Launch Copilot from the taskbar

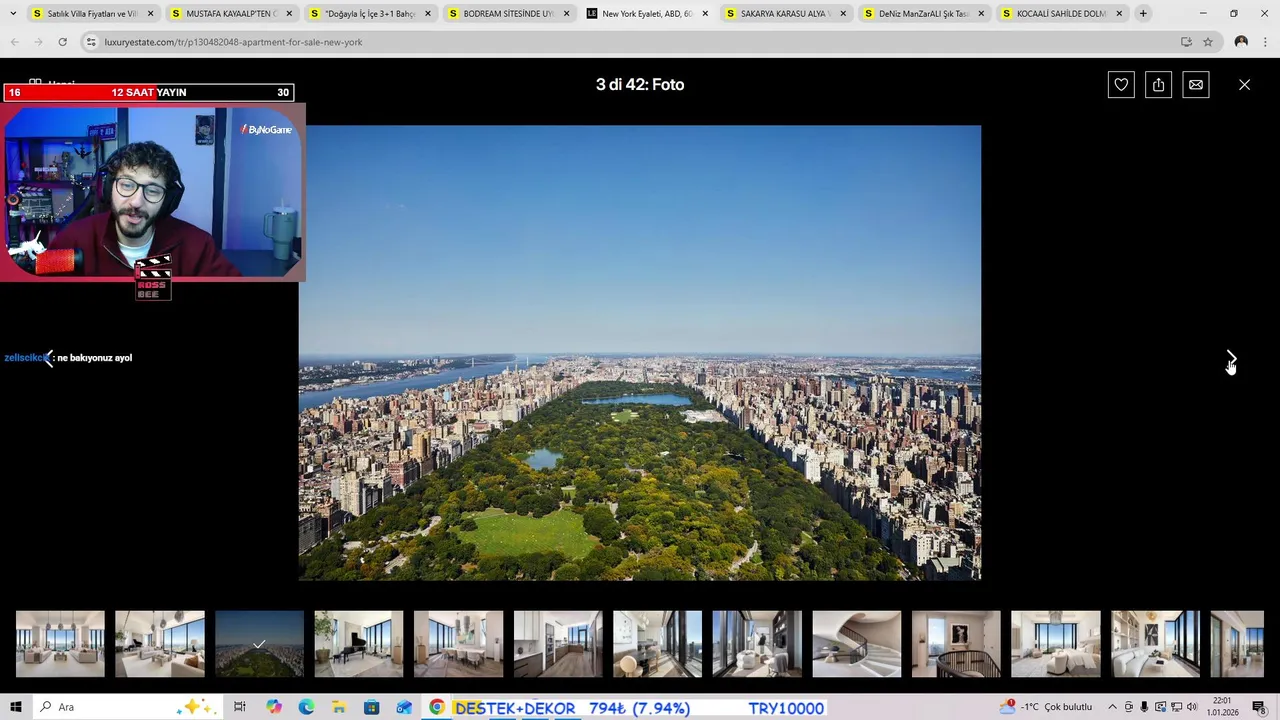274,707
